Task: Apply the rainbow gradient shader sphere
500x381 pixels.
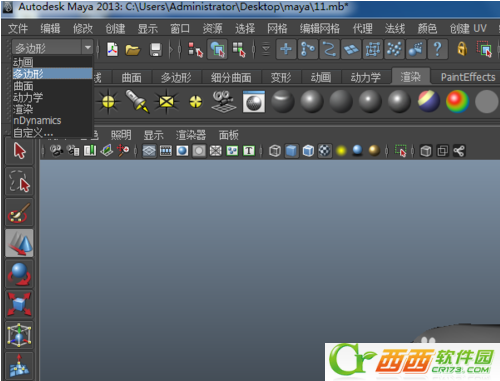Action: point(458,101)
